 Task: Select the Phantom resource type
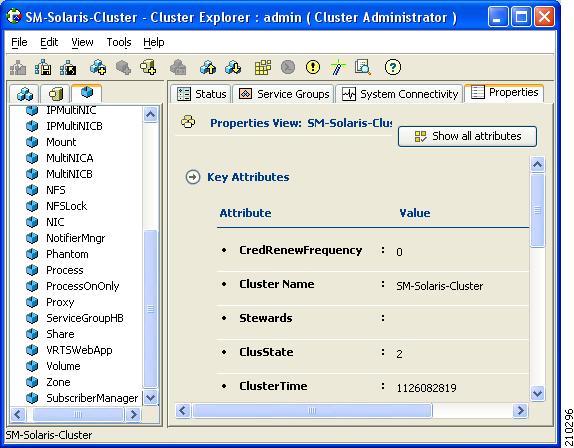point(67,254)
